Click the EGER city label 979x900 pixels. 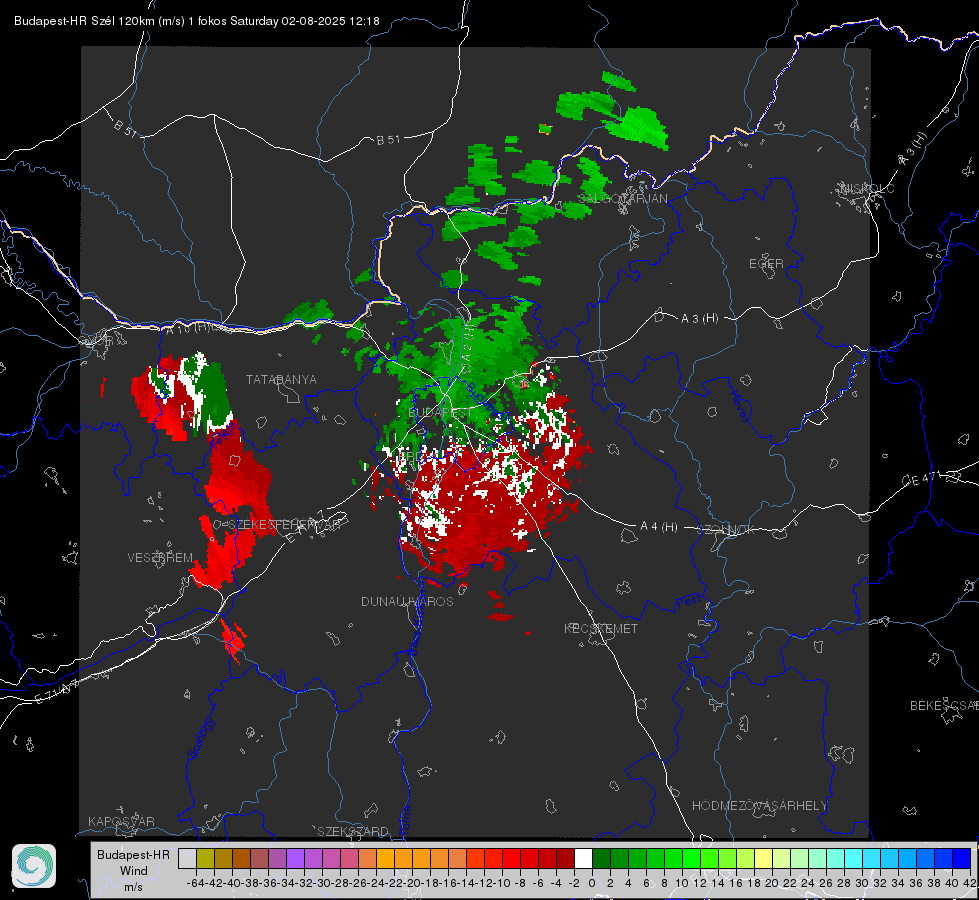point(766,264)
